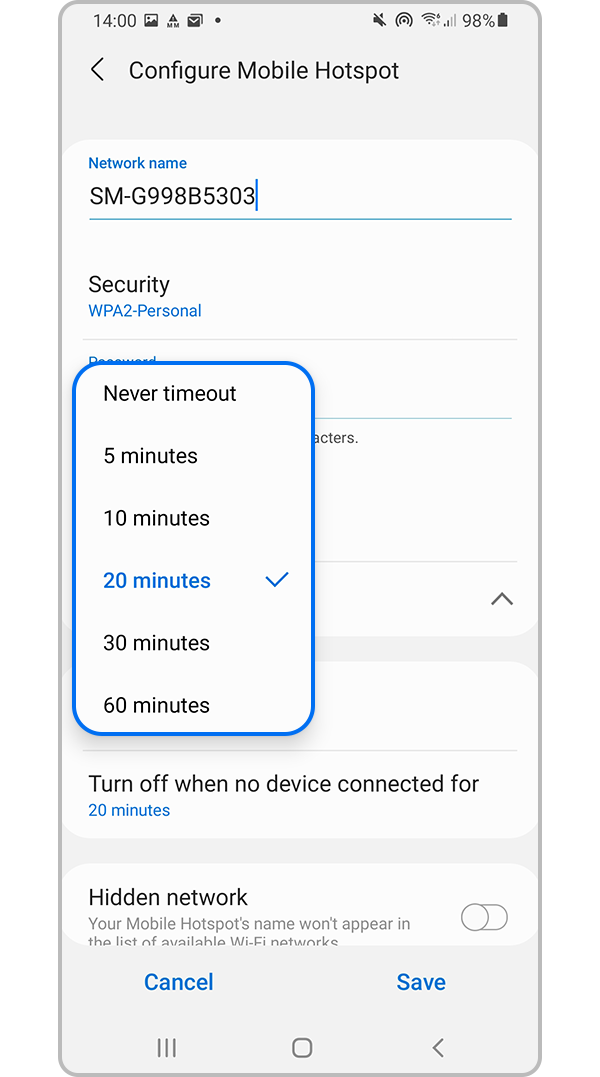Collapse the advanced section with up chevron
This screenshot has width=600, height=1077.
click(x=503, y=599)
